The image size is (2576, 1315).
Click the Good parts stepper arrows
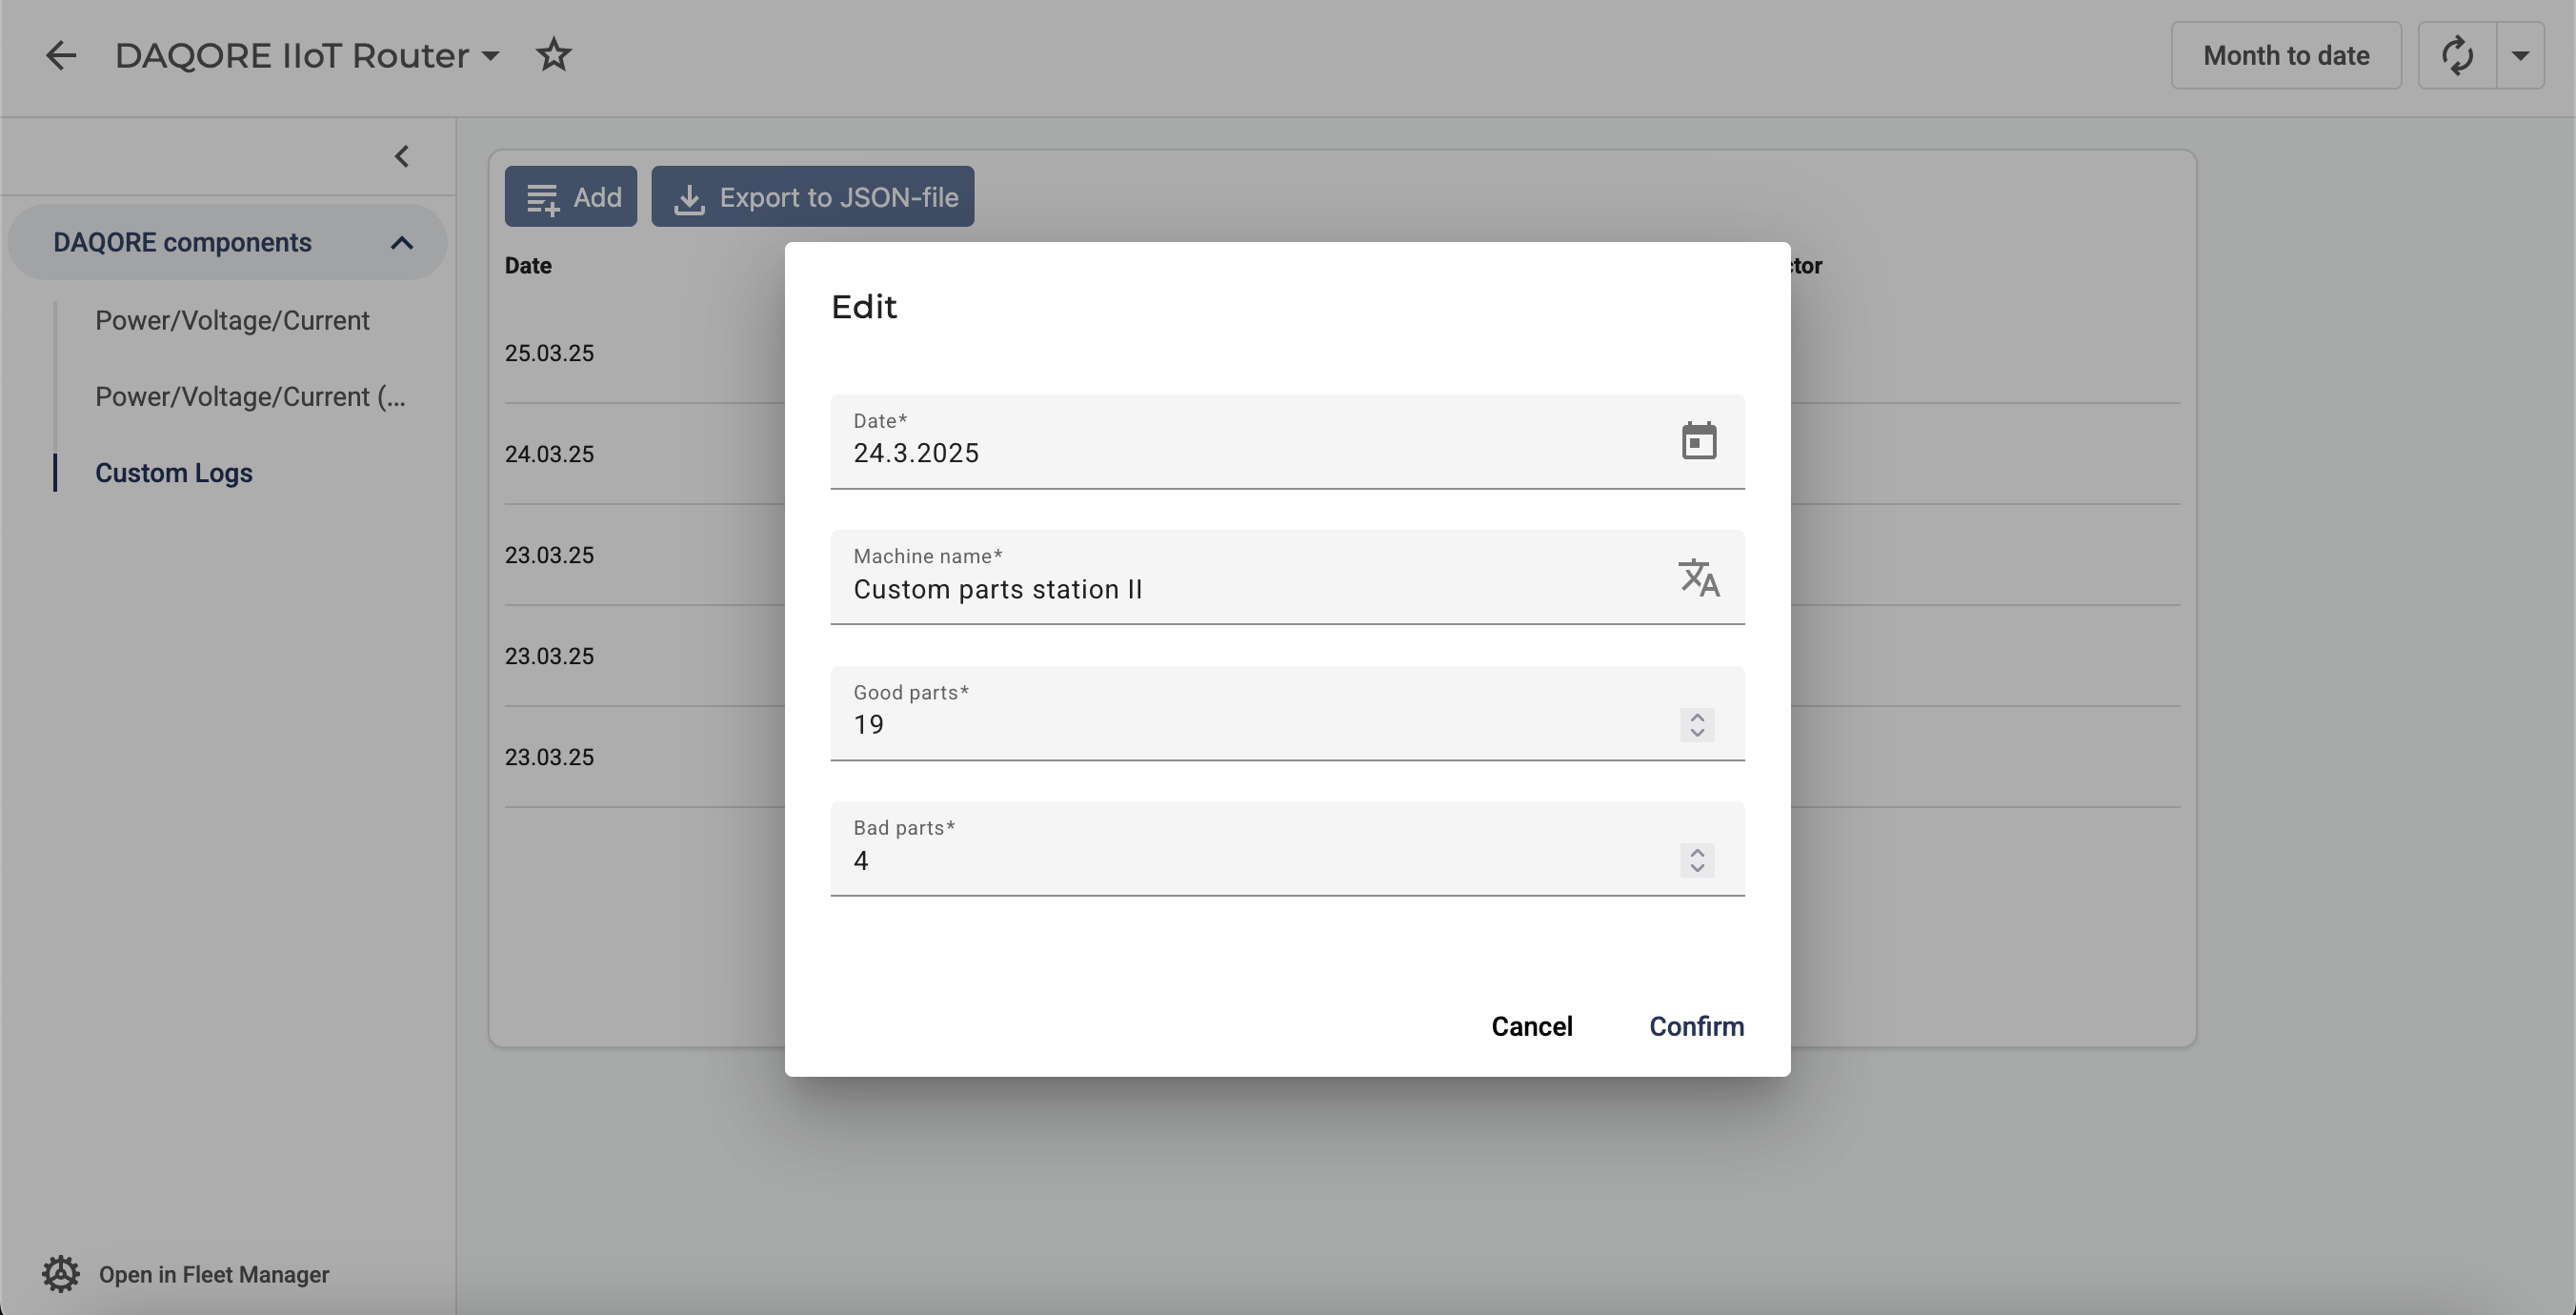pos(1697,724)
